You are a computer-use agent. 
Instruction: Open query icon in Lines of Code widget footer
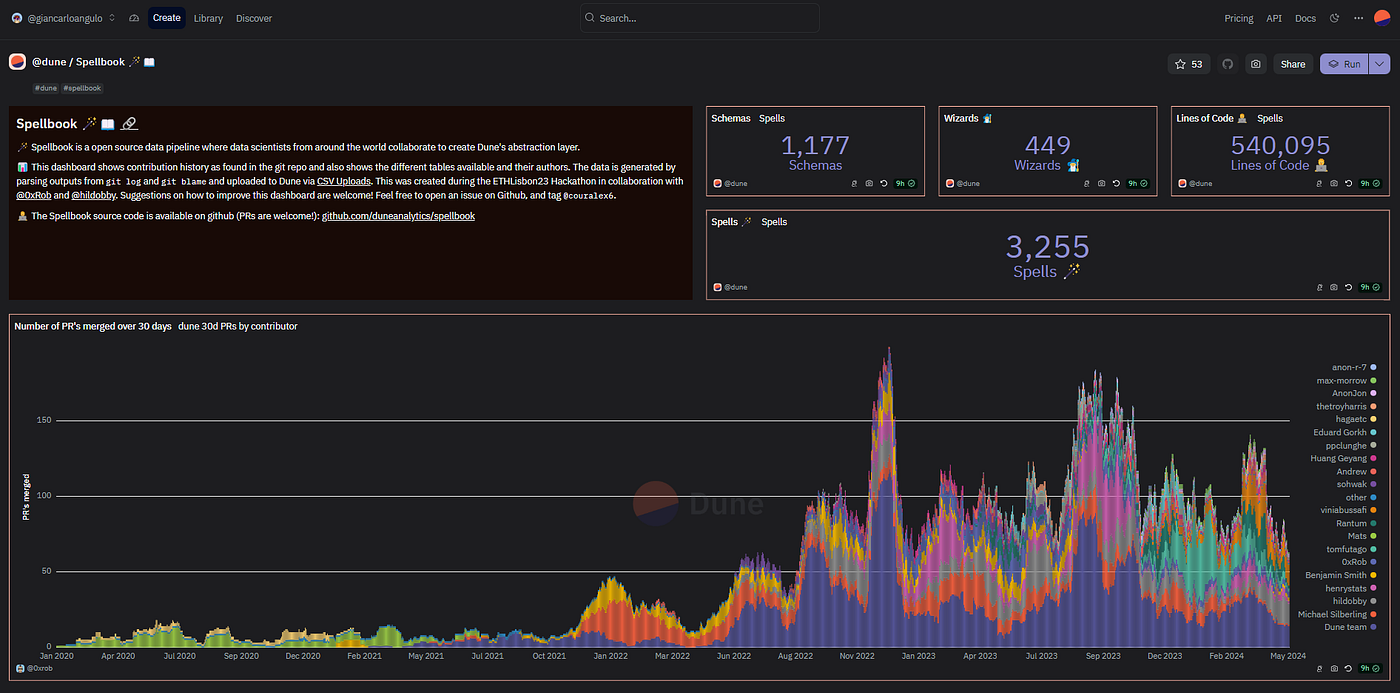[1319, 184]
